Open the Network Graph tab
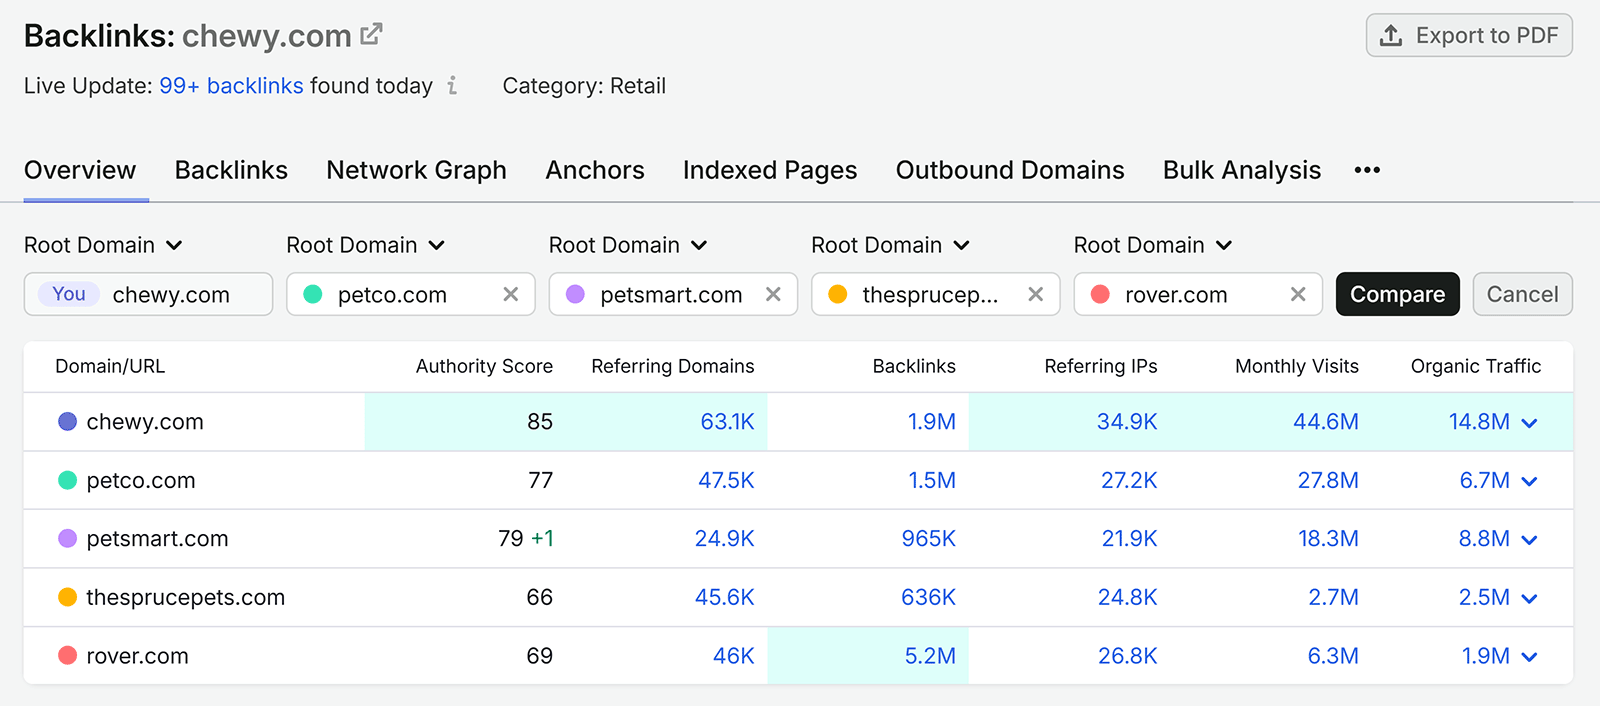This screenshot has height=706, width=1600. click(416, 170)
